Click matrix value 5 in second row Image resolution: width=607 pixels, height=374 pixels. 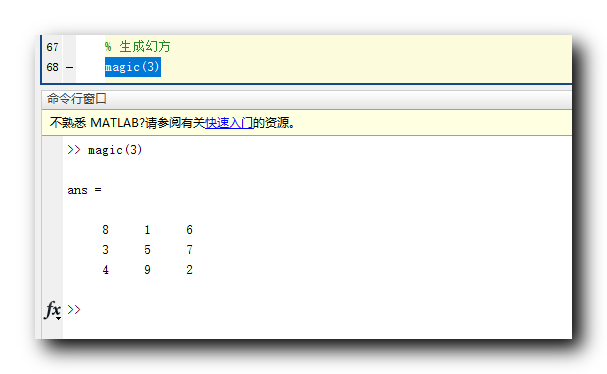tap(147, 250)
